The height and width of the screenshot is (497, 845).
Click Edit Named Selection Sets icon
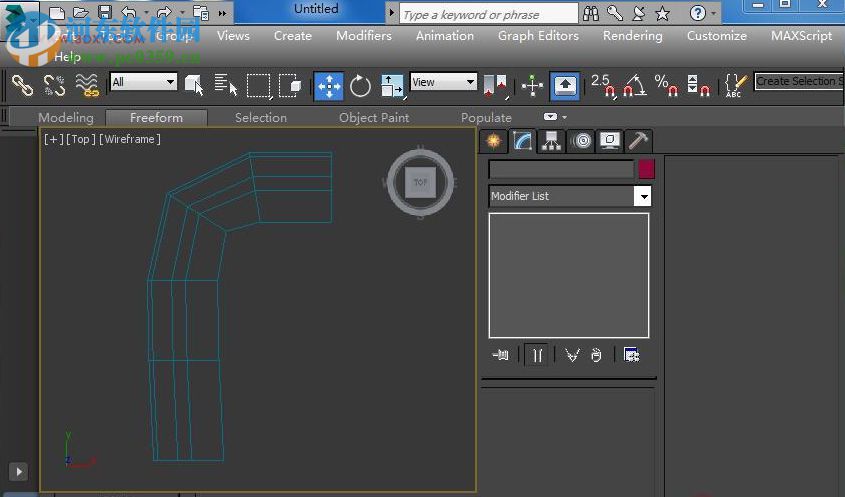(x=736, y=85)
